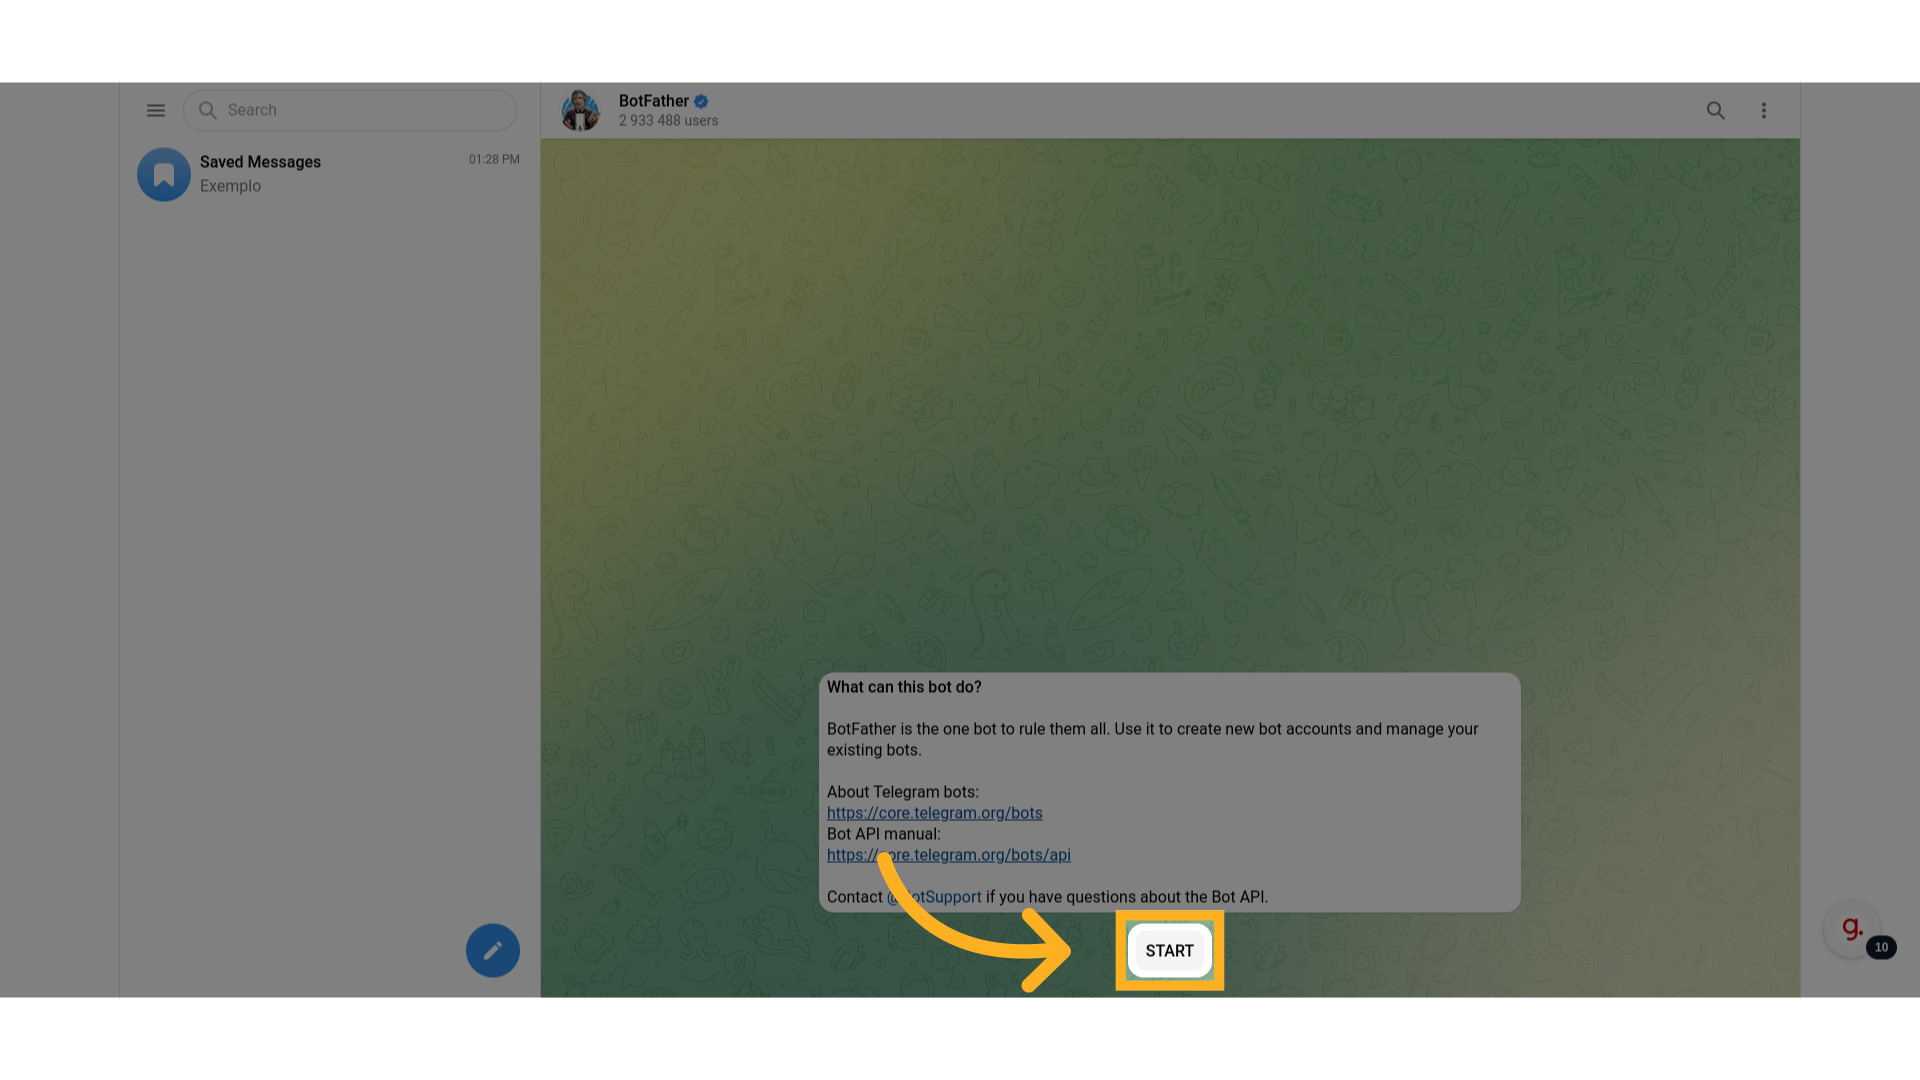Click the Saved Messages bookmark avatar
This screenshot has height=1080, width=1920.
point(164,175)
